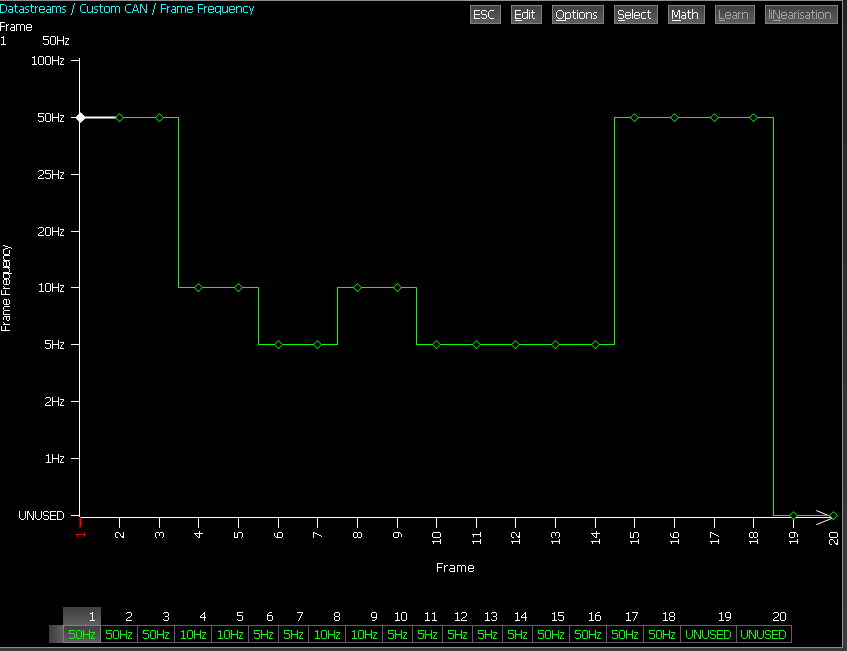Select the UNUSED diamond marker at frame 19
The width and height of the screenshot is (847, 651).
point(793,515)
